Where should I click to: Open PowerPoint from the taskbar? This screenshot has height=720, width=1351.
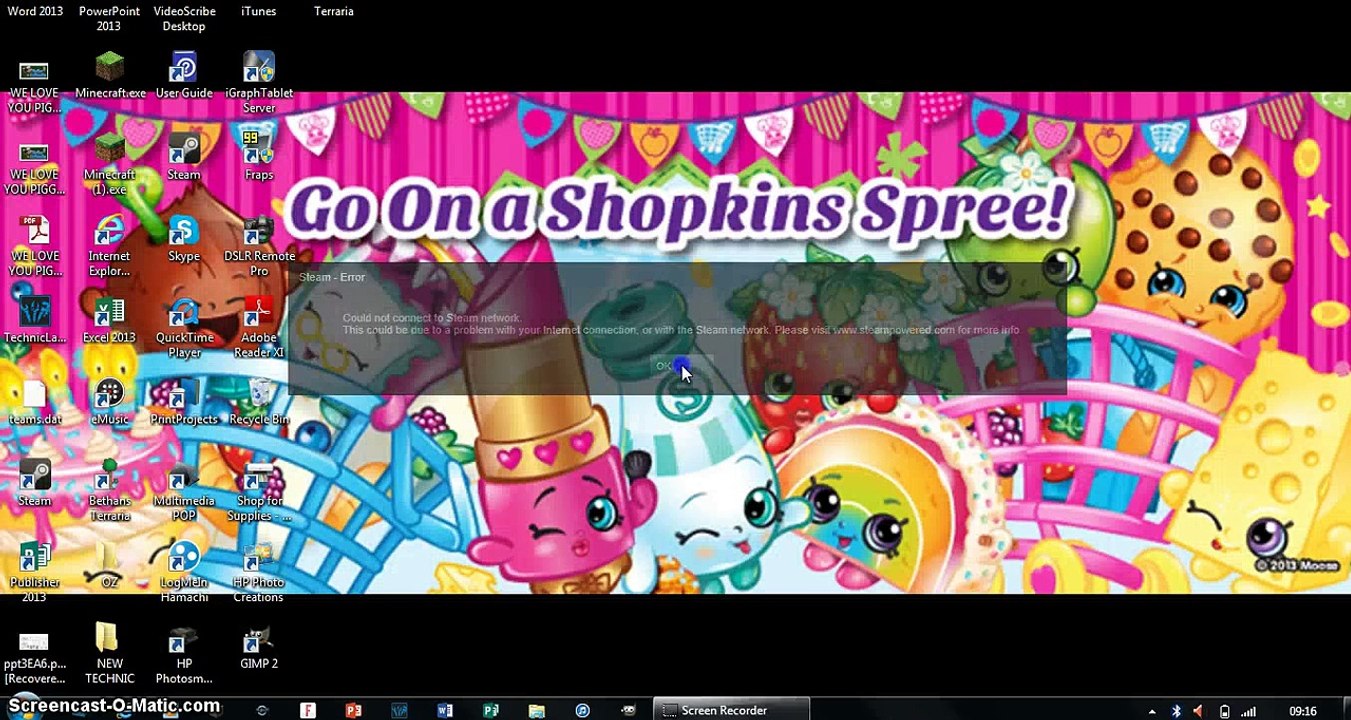click(x=353, y=711)
